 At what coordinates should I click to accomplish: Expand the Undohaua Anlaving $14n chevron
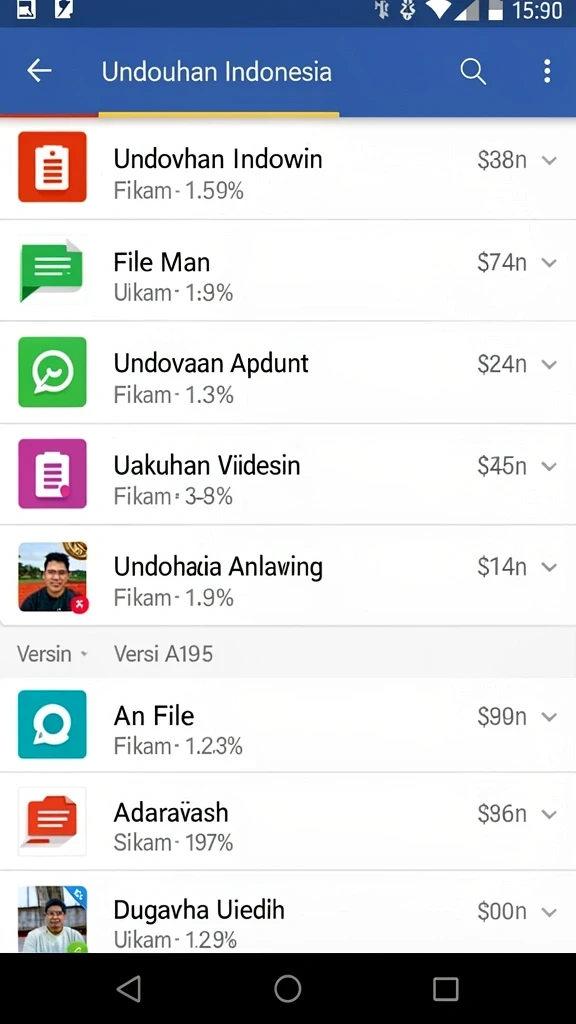click(549, 567)
